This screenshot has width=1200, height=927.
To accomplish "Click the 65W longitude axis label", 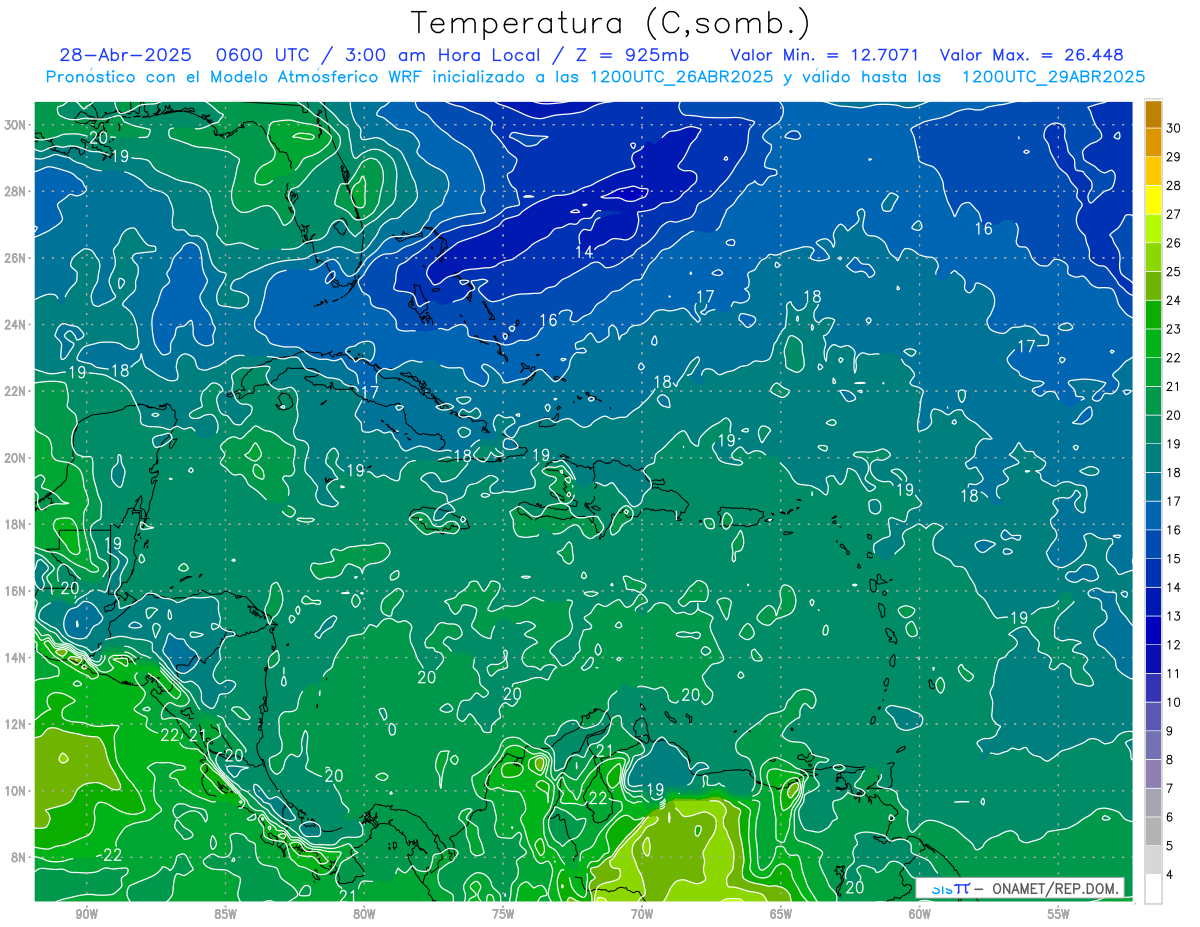I will [781, 914].
